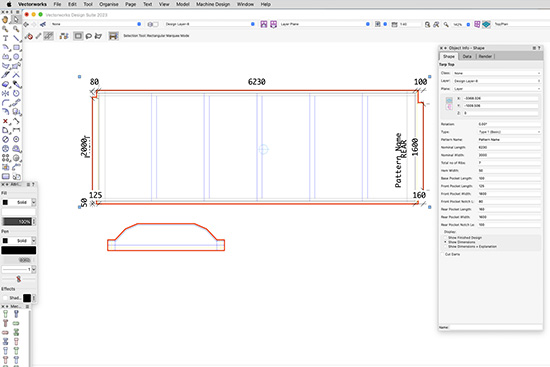Select the Text tool
This screenshot has height=367, width=550.
coord(5,38)
